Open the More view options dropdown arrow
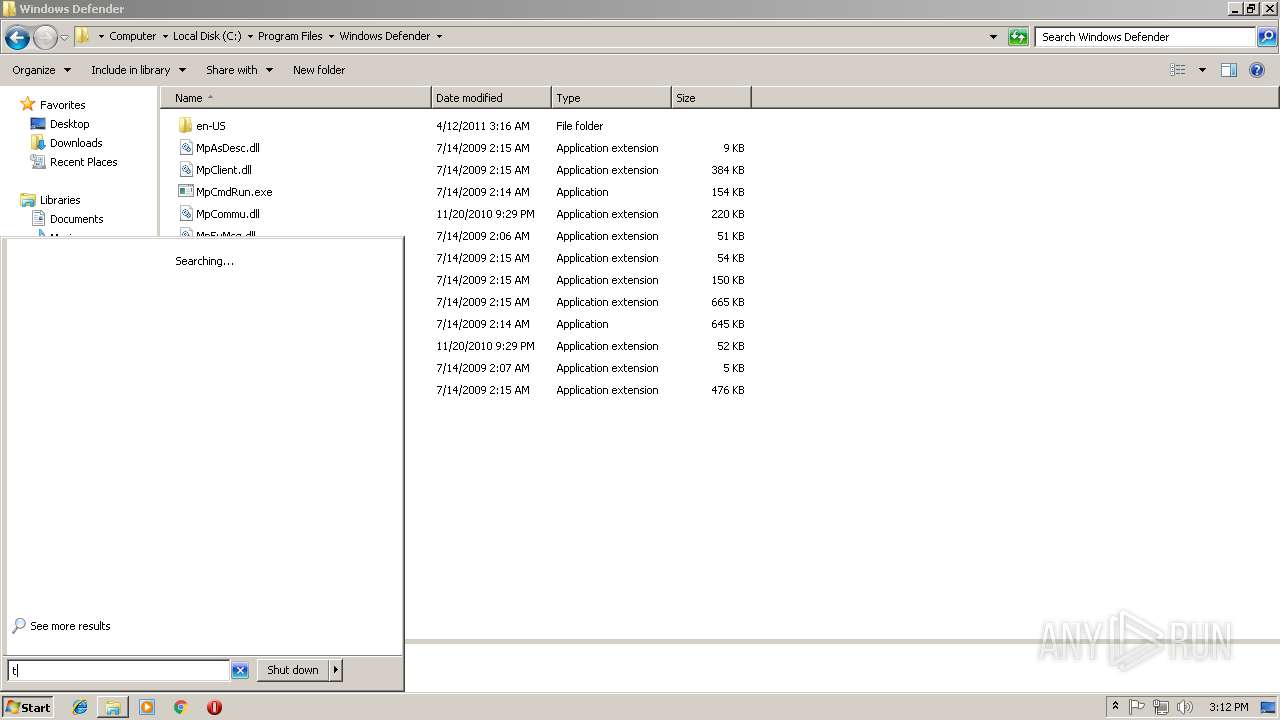The image size is (1280, 720). point(1202,70)
